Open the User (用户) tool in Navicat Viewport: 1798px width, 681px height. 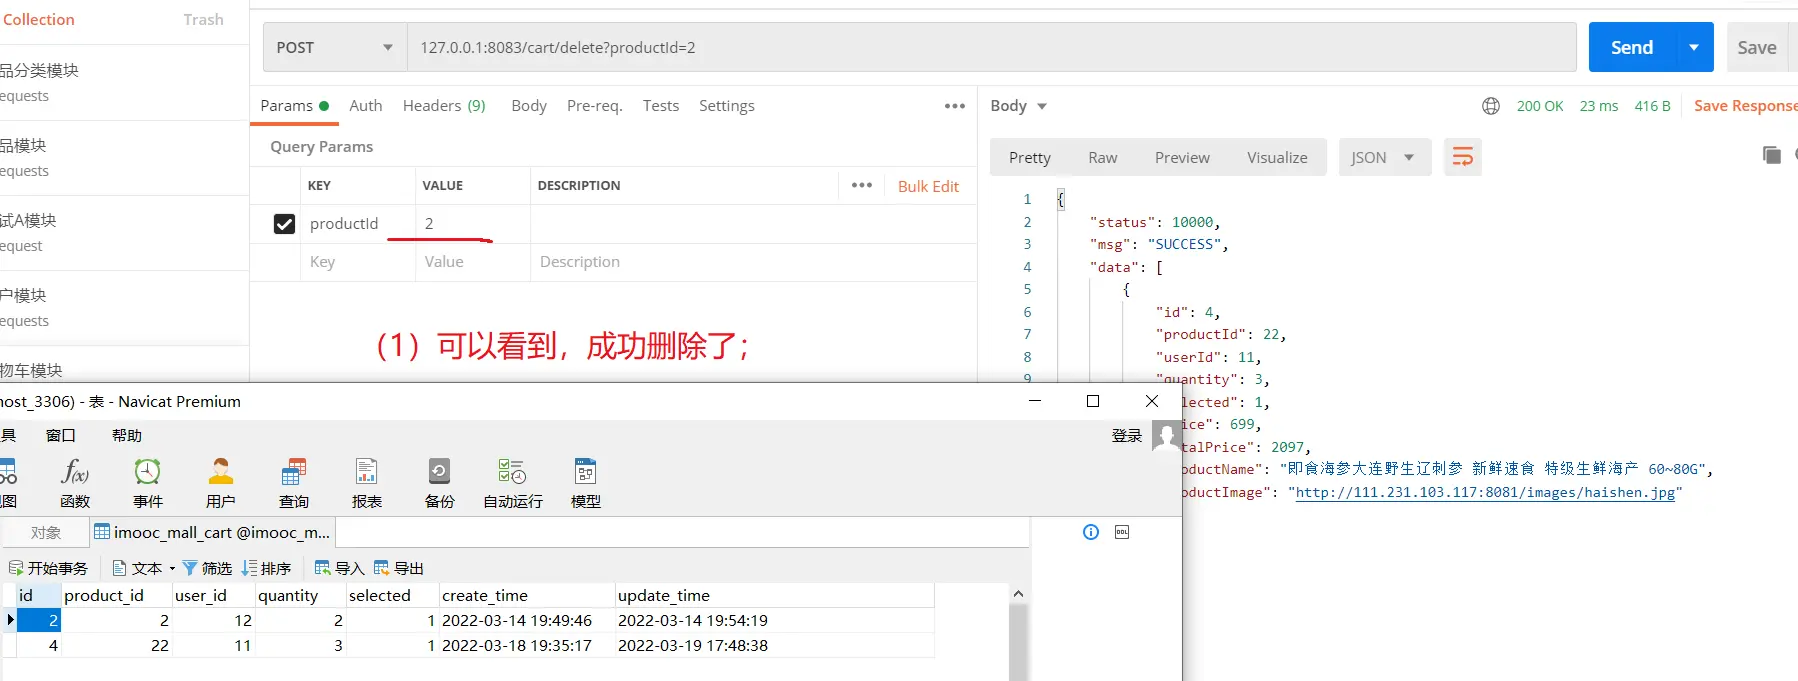click(220, 483)
